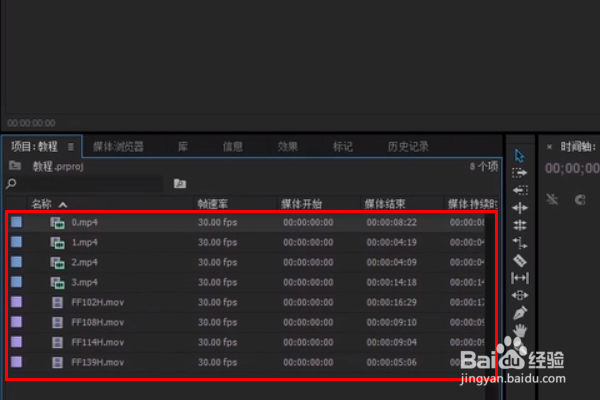Viewport: 600px width, 400px height.
Task: Click the blue label swatch of 3.mp4
Action: click(16, 282)
